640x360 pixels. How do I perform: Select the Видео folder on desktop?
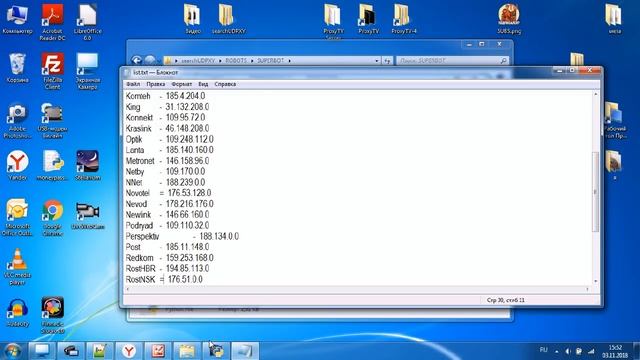click(x=193, y=19)
